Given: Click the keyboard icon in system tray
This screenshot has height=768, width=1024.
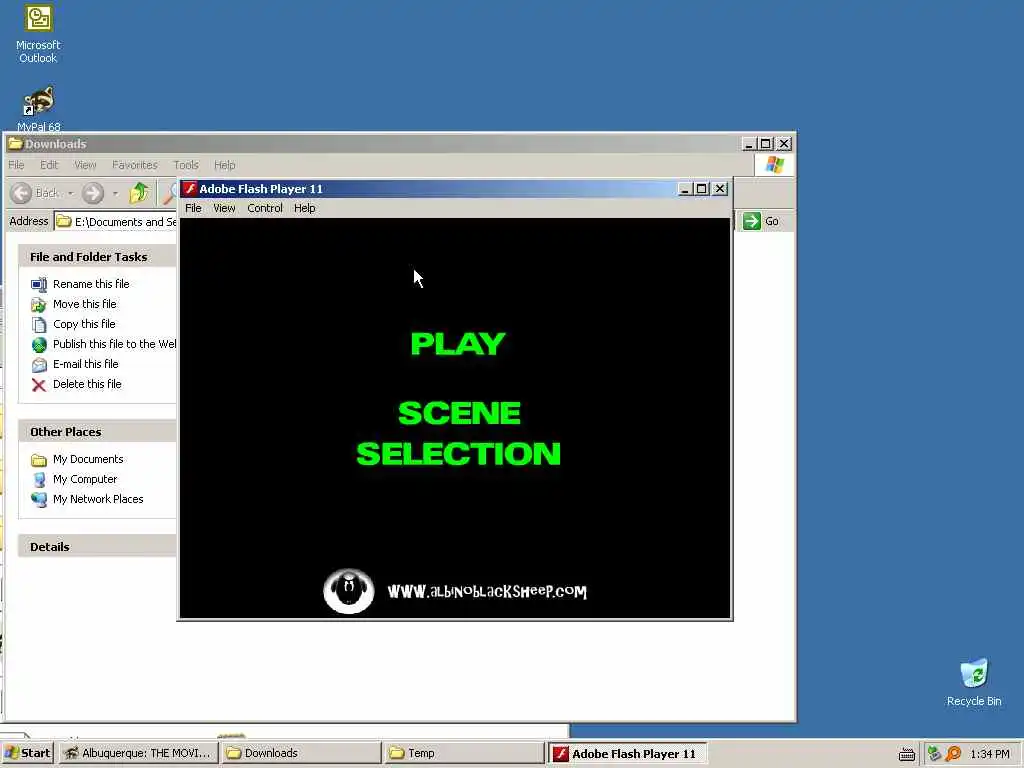Looking at the screenshot, I should pyautogui.click(x=907, y=754).
